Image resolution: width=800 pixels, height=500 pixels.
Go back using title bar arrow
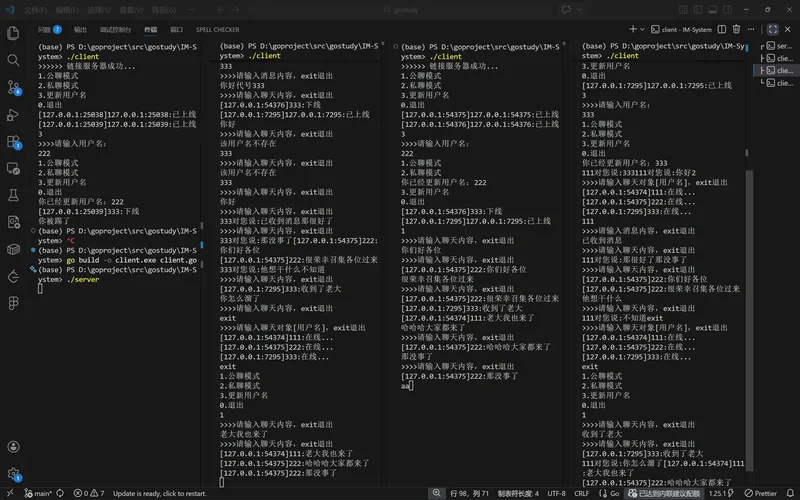pos(220,10)
